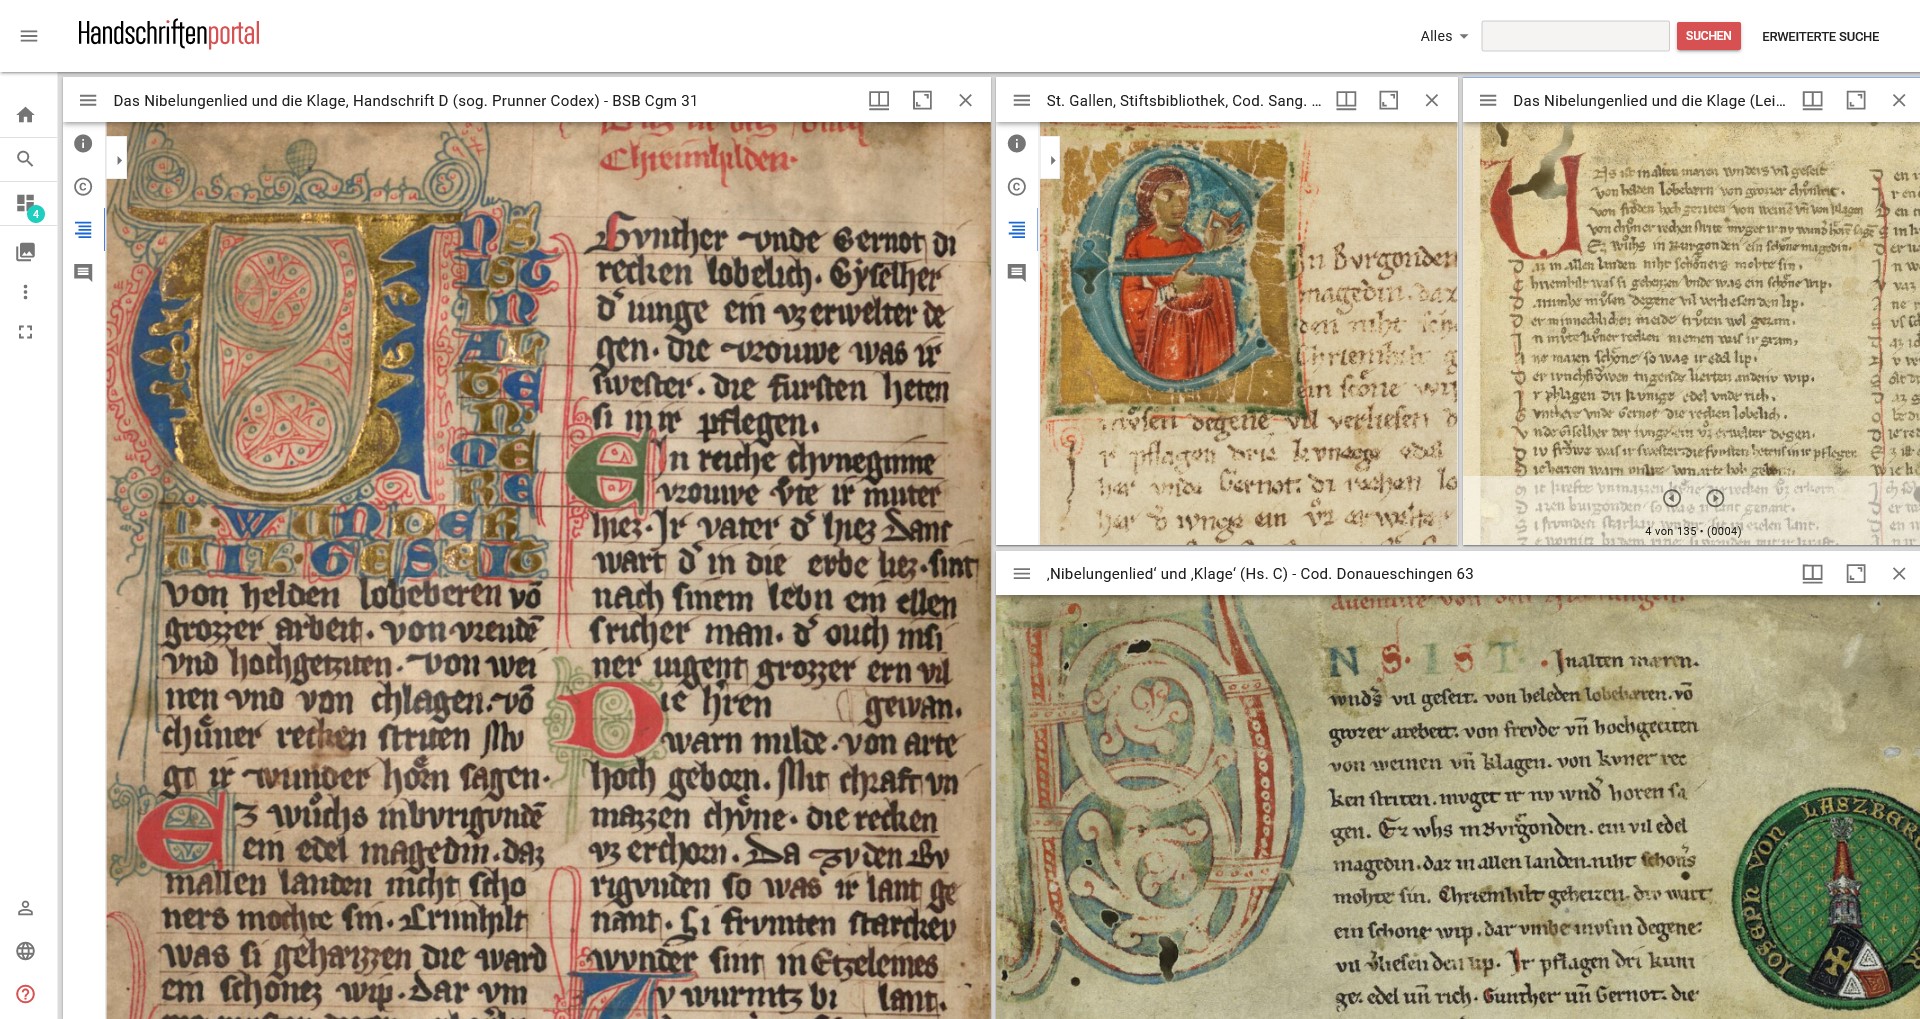Click the SUCHEN button

point(1708,36)
